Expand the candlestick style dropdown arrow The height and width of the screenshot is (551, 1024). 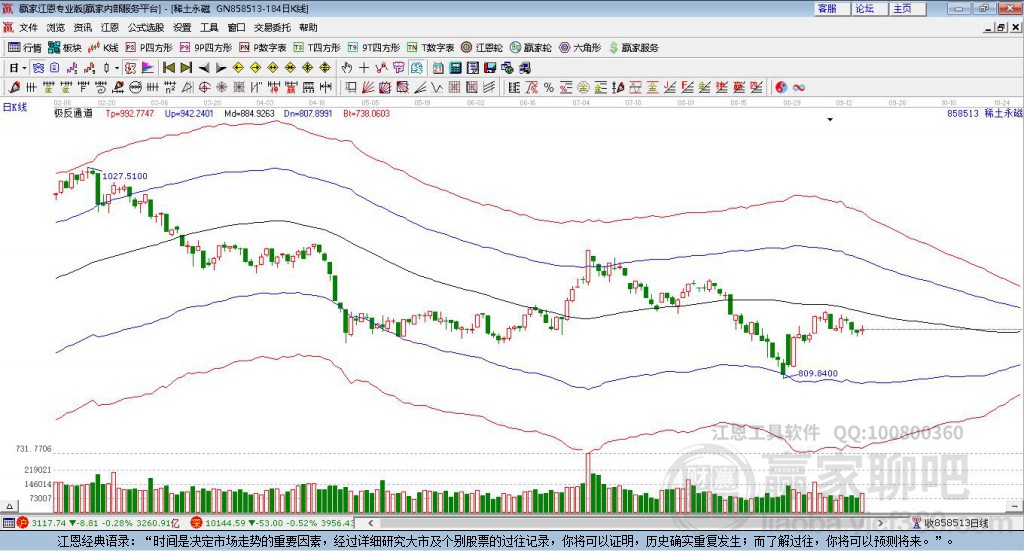pyautogui.click(x=117, y=68)
